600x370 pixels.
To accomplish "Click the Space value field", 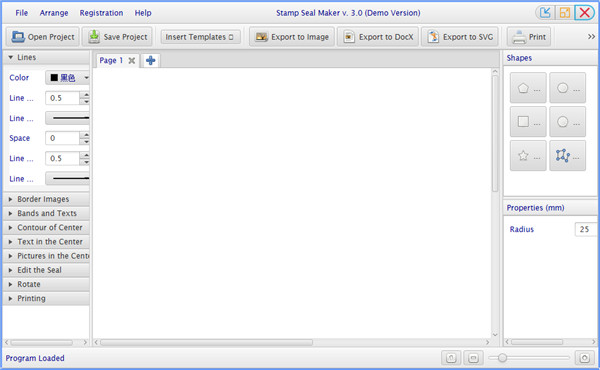I will coord(62,138).
